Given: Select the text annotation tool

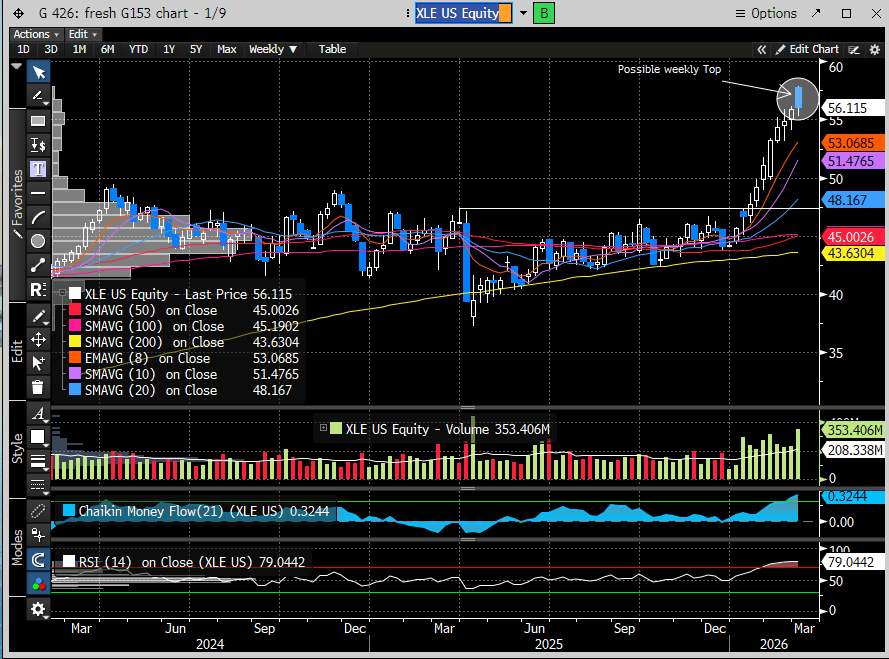Looking at the screenshot, I should point(38,168).
